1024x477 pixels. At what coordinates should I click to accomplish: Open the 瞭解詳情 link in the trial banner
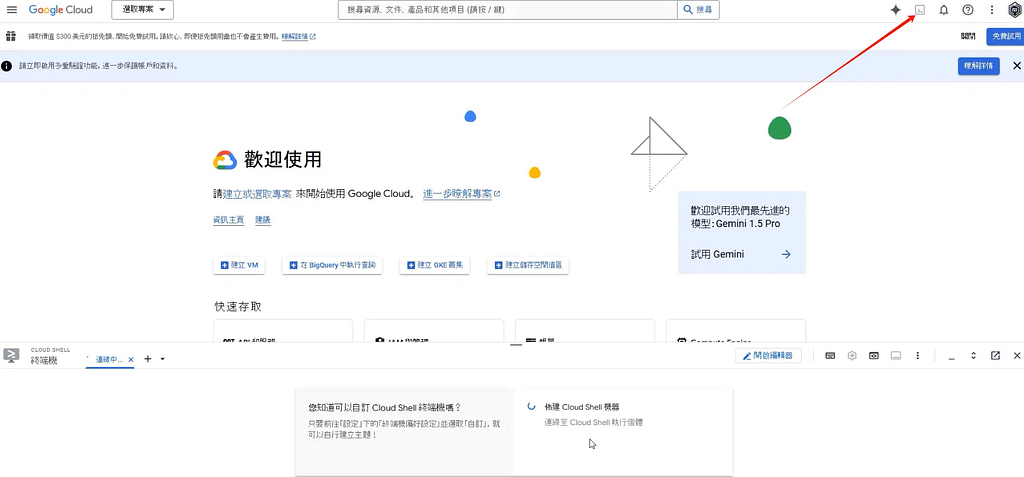299,37
